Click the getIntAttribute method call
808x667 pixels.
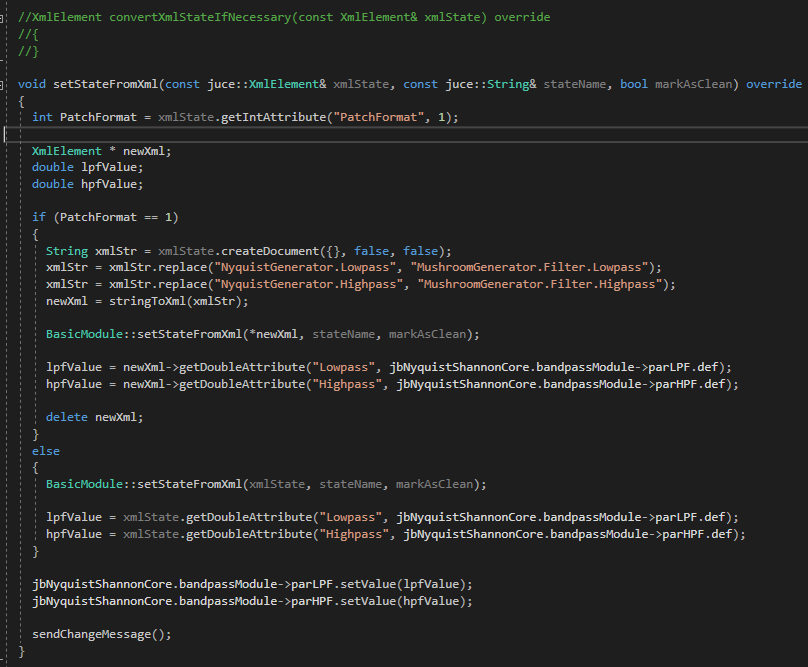[274, 117]
